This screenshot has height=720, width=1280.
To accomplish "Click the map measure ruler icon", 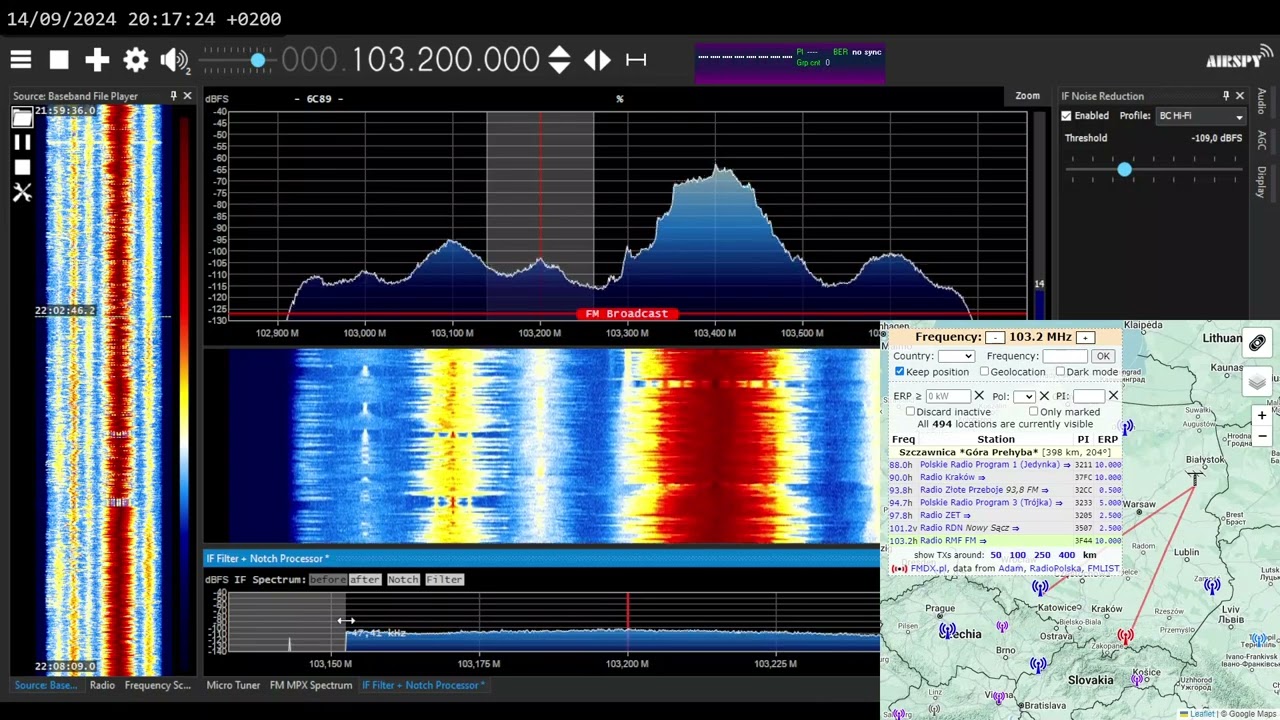I will click(1257, 342).
